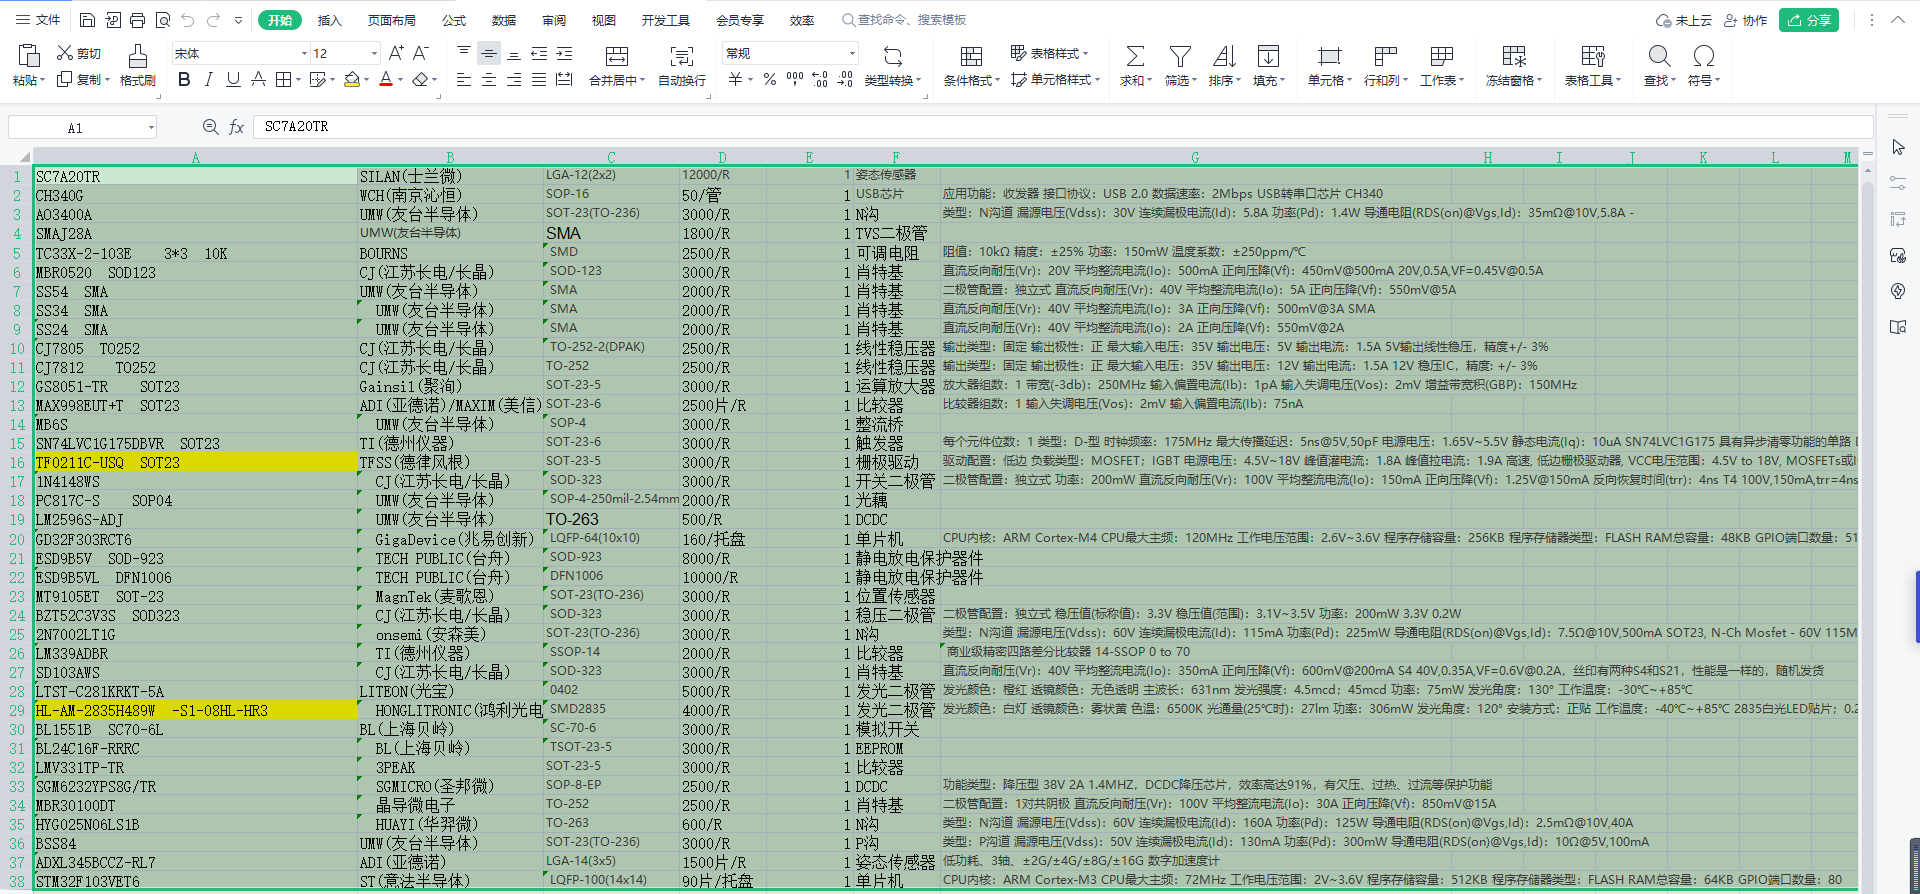This screenshot has height=894, width=1920.
Task: Expand Merge and Center (合并居中) dropdown
Action: pyautogui.click(x=642, y=81)
